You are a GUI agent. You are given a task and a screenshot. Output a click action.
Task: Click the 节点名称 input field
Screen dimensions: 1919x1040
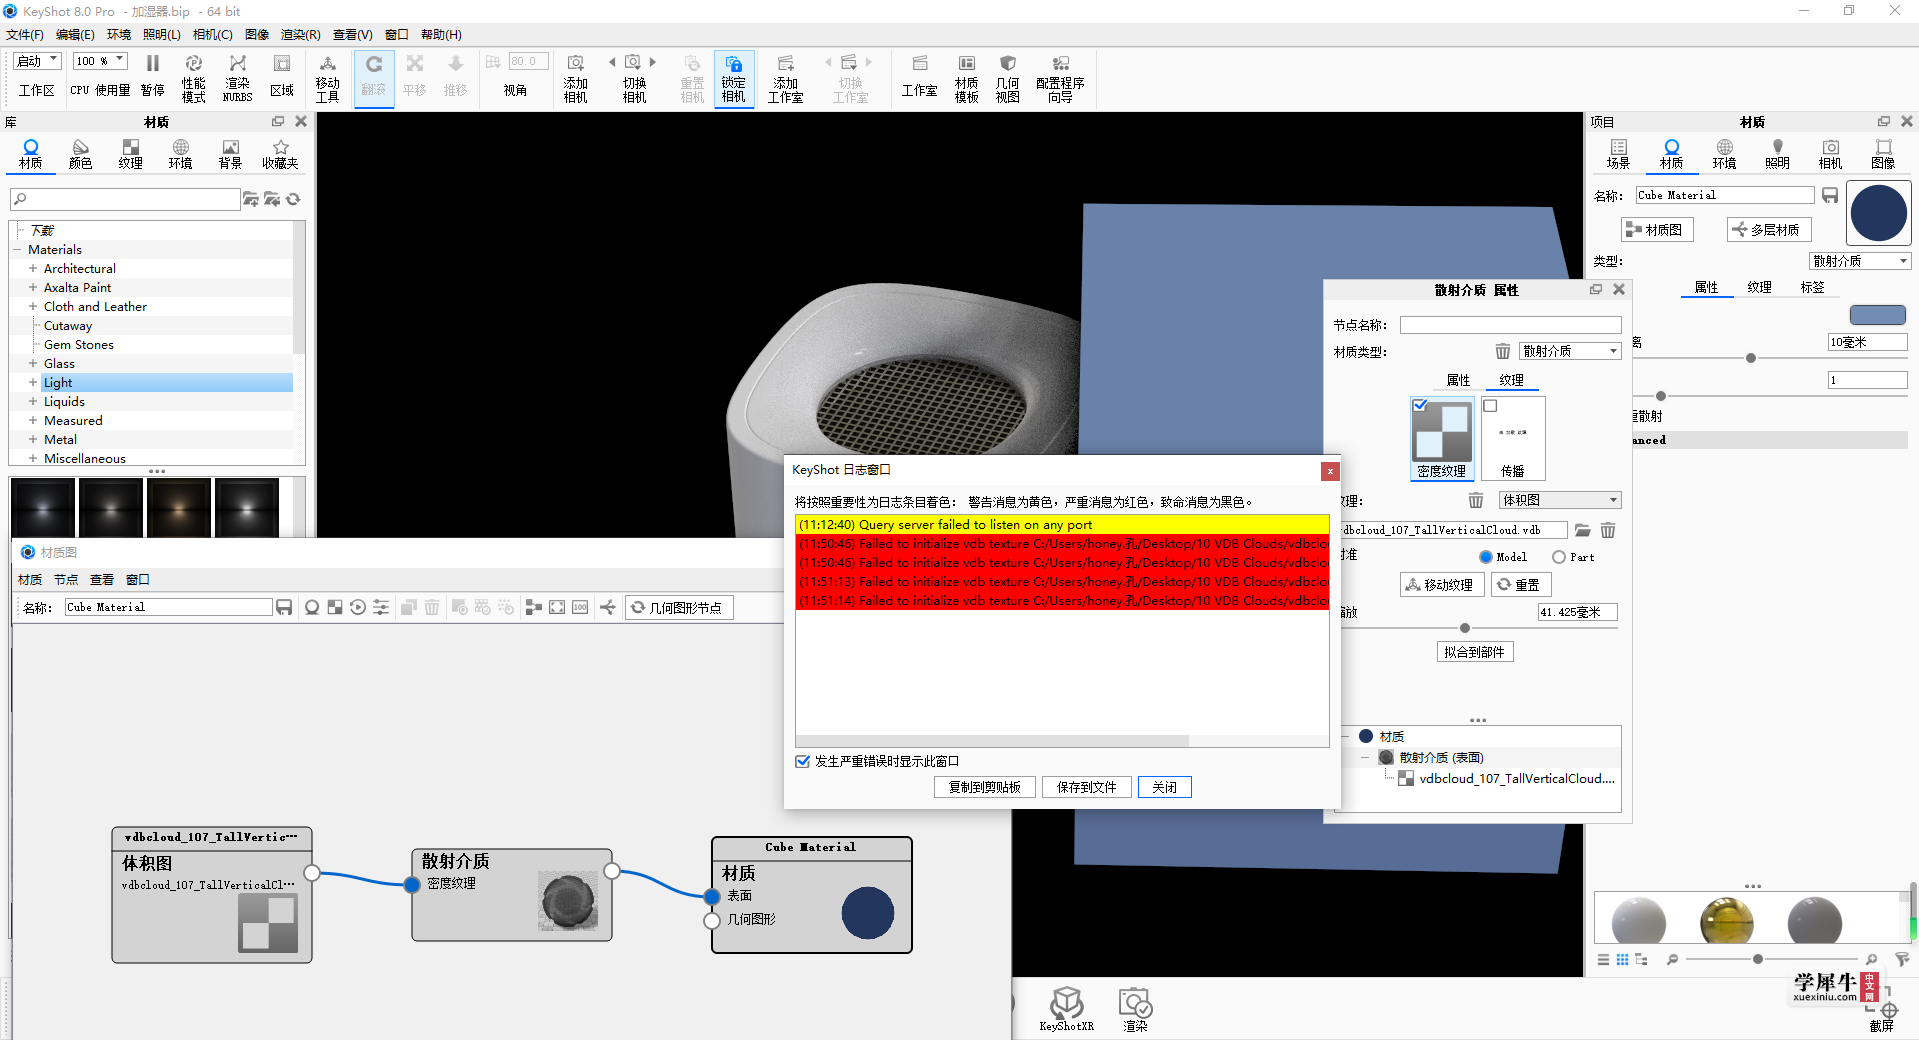[1510, 325]
